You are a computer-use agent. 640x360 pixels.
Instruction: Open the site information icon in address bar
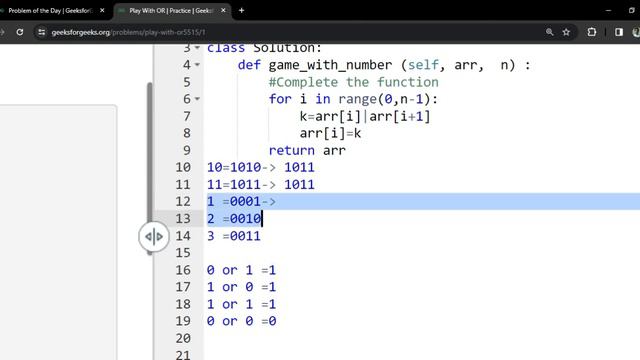click(41, 32)
